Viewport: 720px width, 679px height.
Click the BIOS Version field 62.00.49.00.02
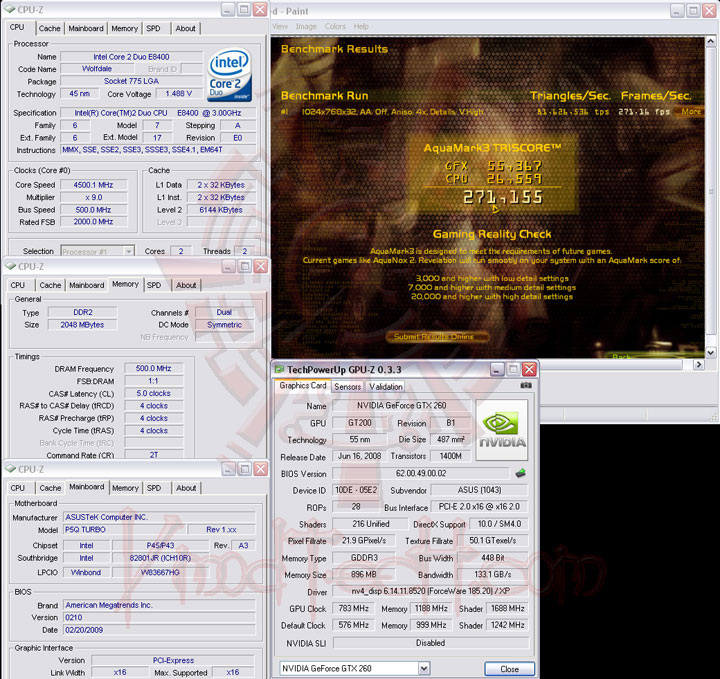(x=421, y=473)
